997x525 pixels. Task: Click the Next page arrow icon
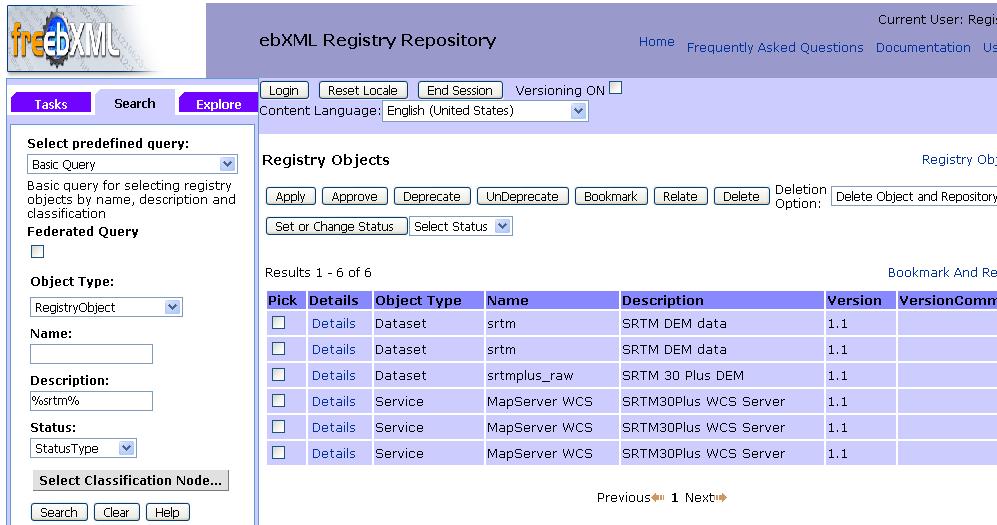pyautogui.click(x=721, y=498)
